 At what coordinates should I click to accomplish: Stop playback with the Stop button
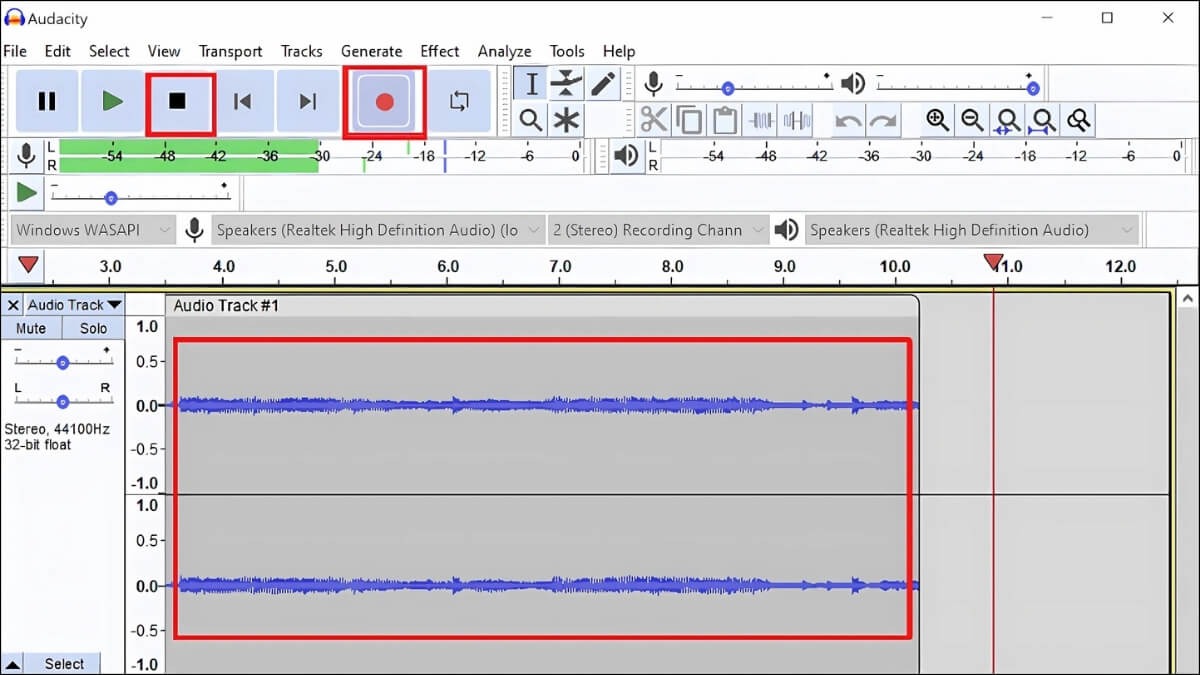178,101
